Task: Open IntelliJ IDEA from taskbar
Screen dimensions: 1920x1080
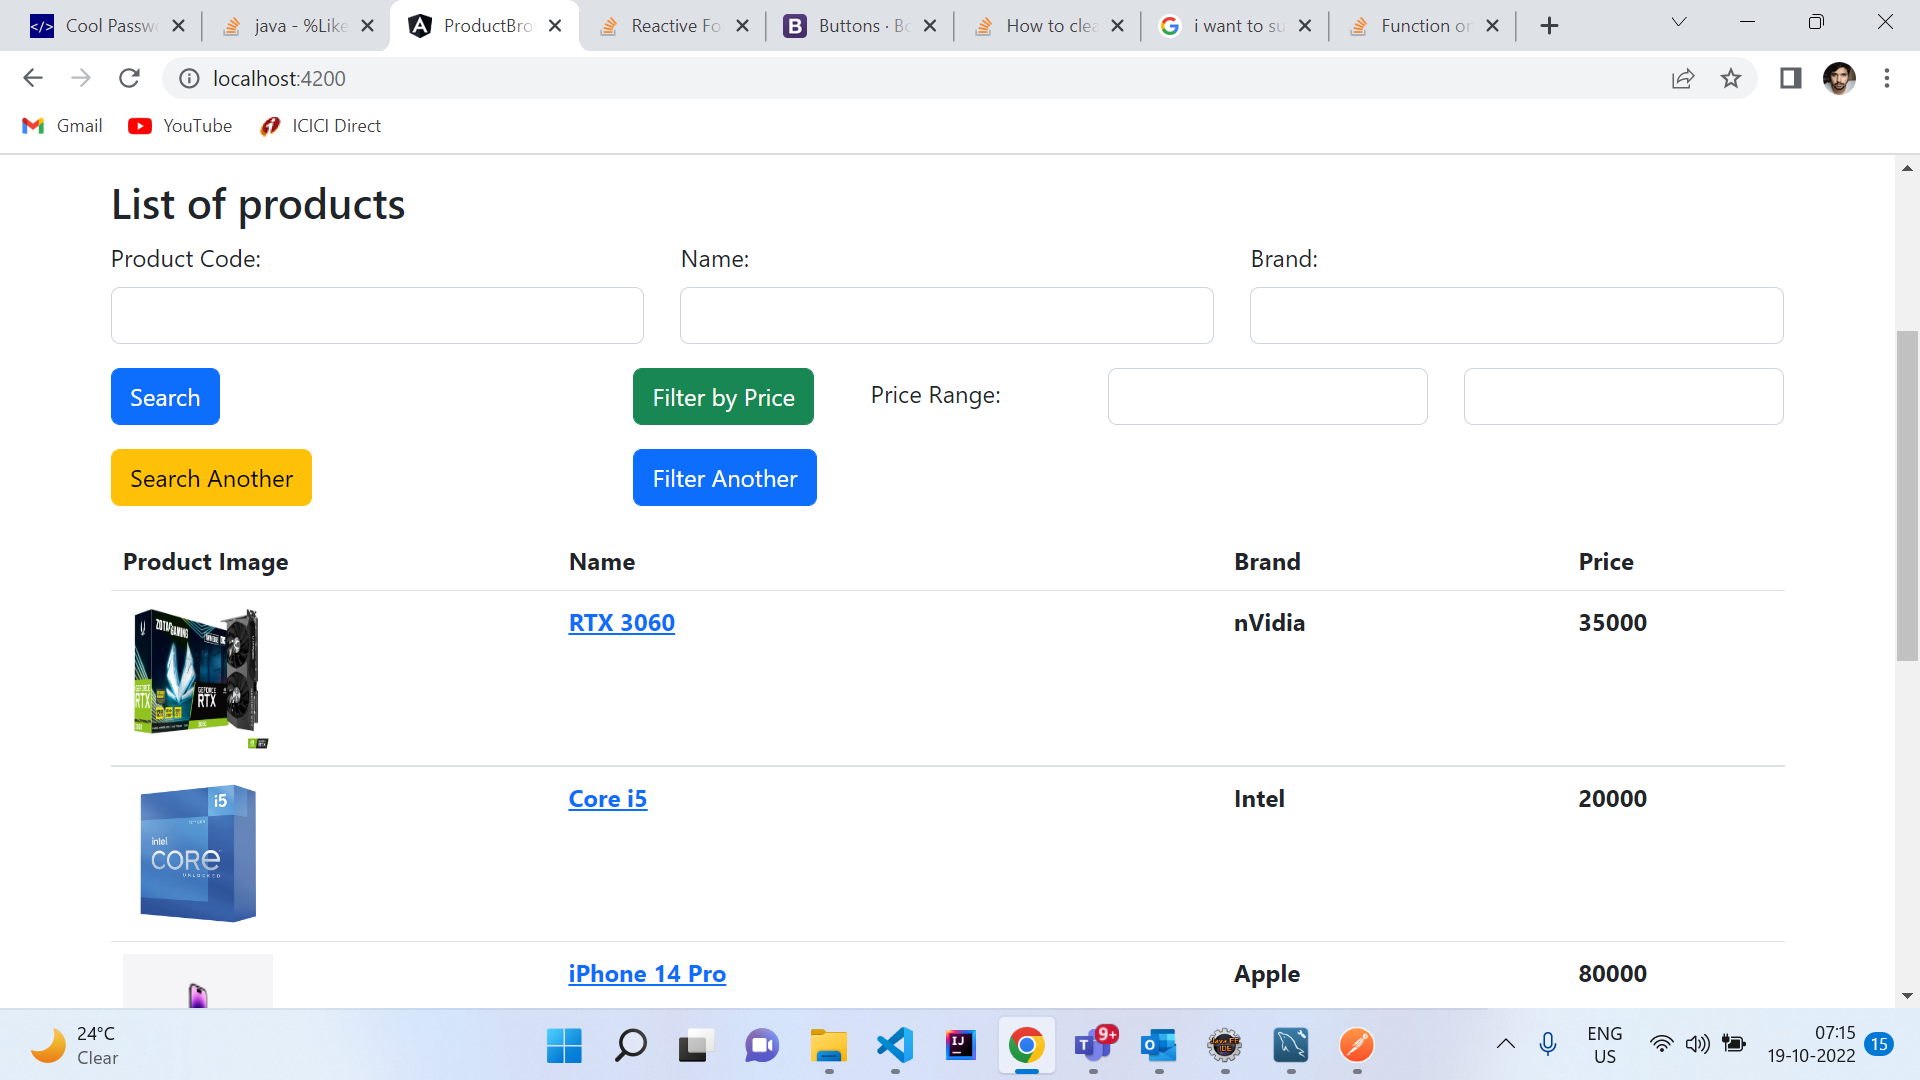Action: (x=960, y=1046)
